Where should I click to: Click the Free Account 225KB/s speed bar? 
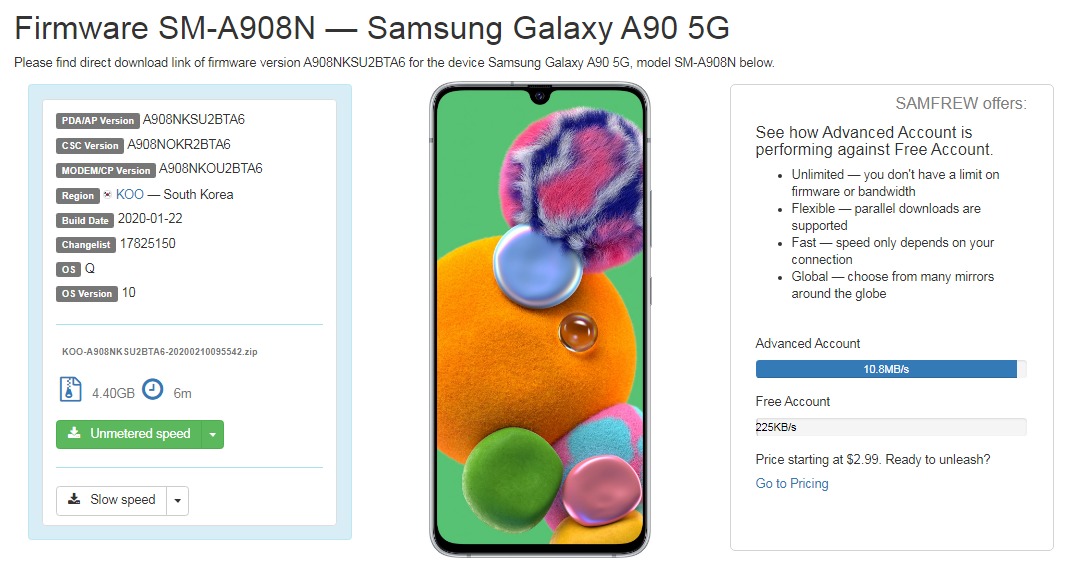coord(890,427)
